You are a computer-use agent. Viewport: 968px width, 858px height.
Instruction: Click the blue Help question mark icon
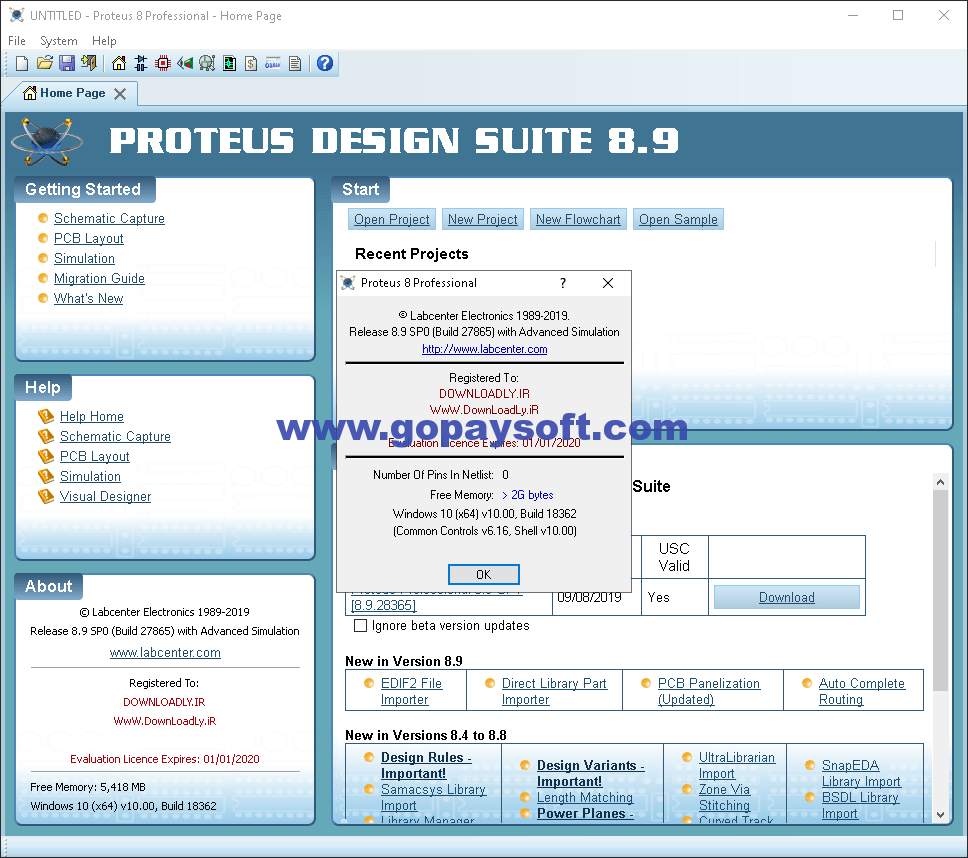pyautogui.click(x=325, y=63)
